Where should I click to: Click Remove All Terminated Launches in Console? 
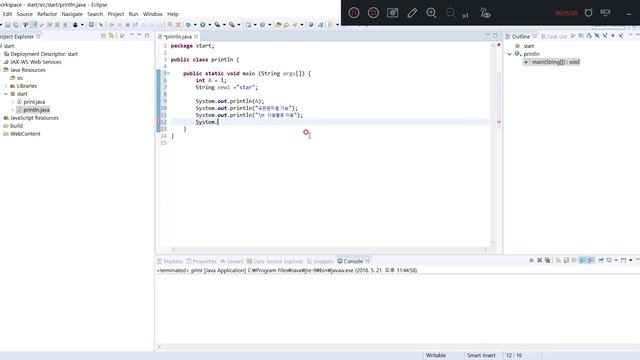(x=548, y=260)
